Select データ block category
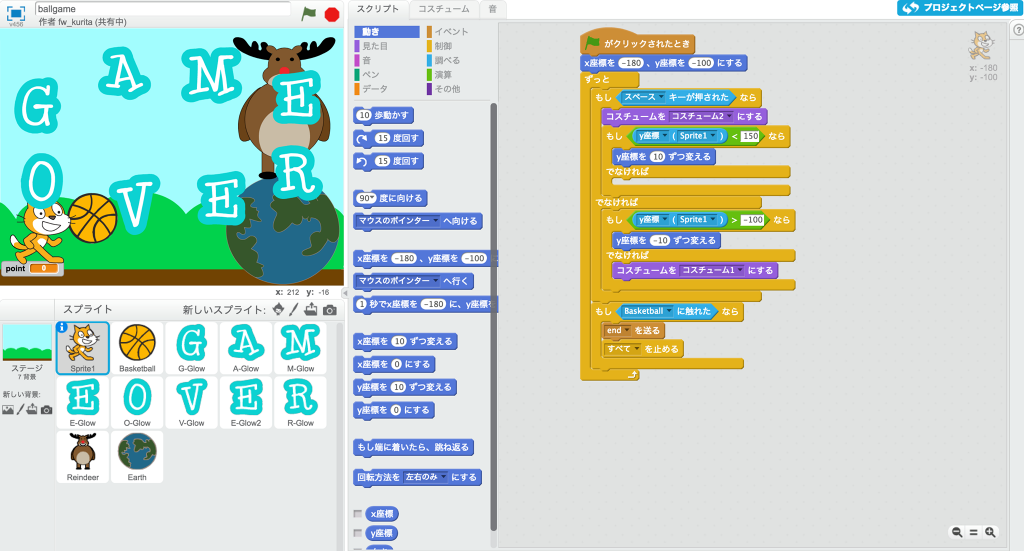 pyautogui.click(x=375, y=89)
